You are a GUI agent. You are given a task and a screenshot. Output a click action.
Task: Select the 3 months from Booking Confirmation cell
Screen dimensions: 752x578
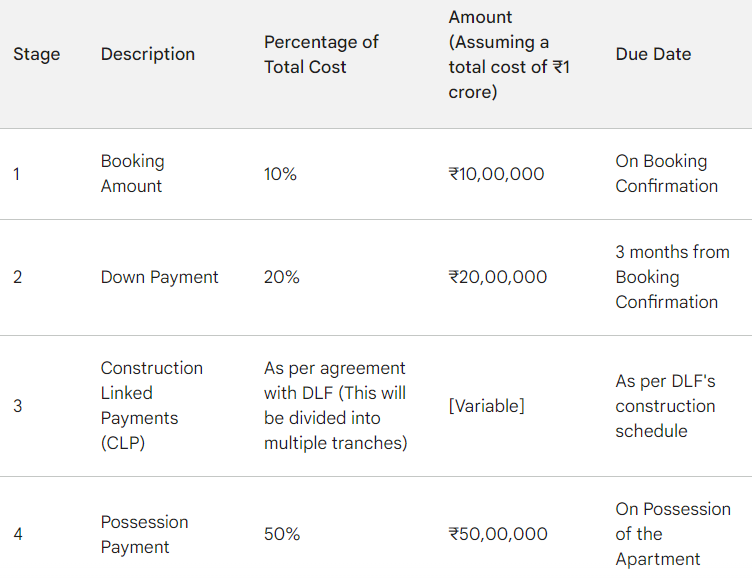pos(672,277)
